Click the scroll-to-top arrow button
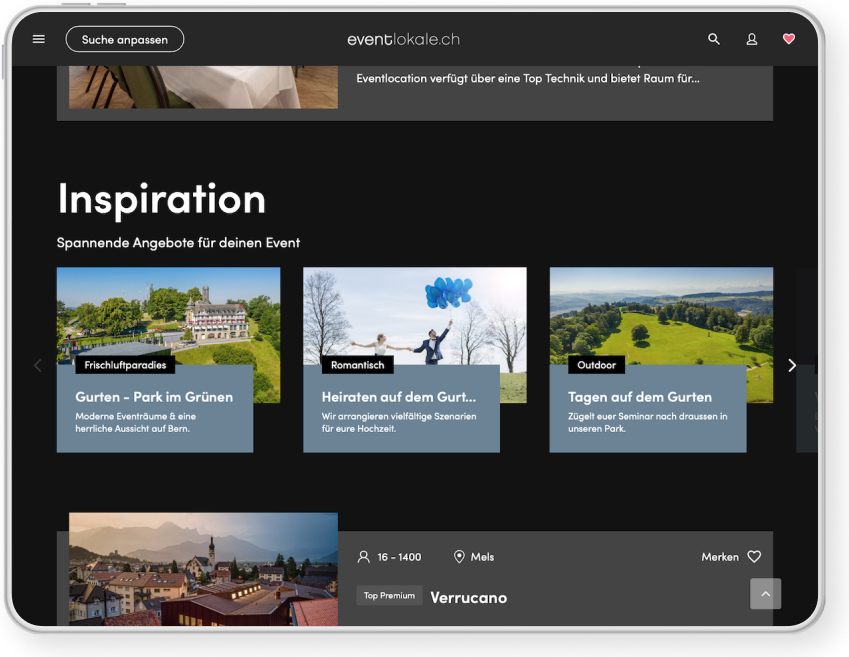The width and height of the screenshot is (849, 657). click(x=765, y=594)
